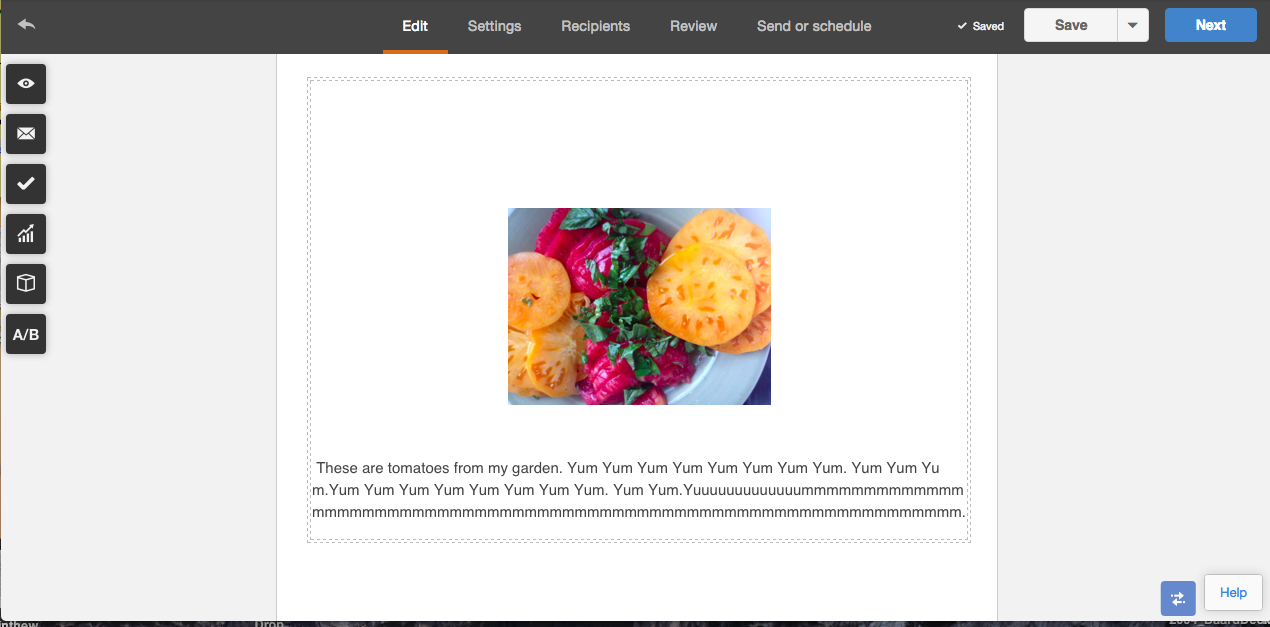This screenshot has height=627, width=1270.
Task: Click the checkmark icon in sidebar
Action: point(26,184)
